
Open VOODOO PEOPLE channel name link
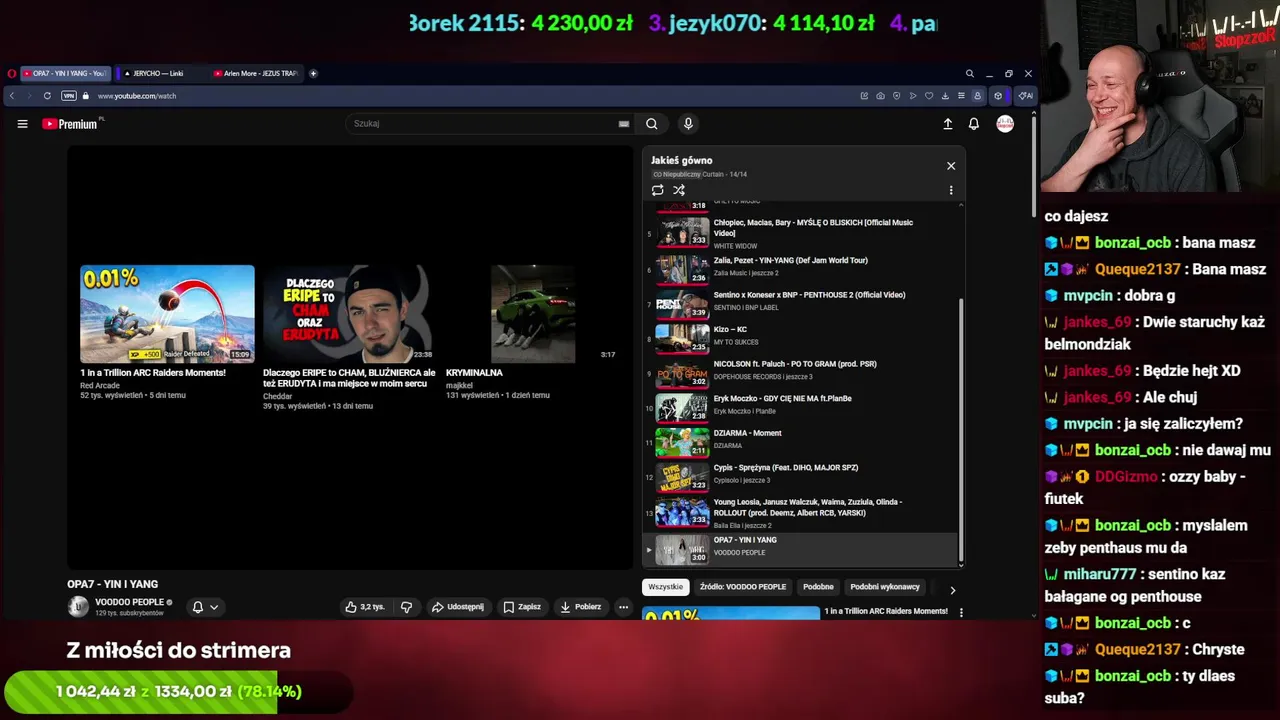point(129,602)
